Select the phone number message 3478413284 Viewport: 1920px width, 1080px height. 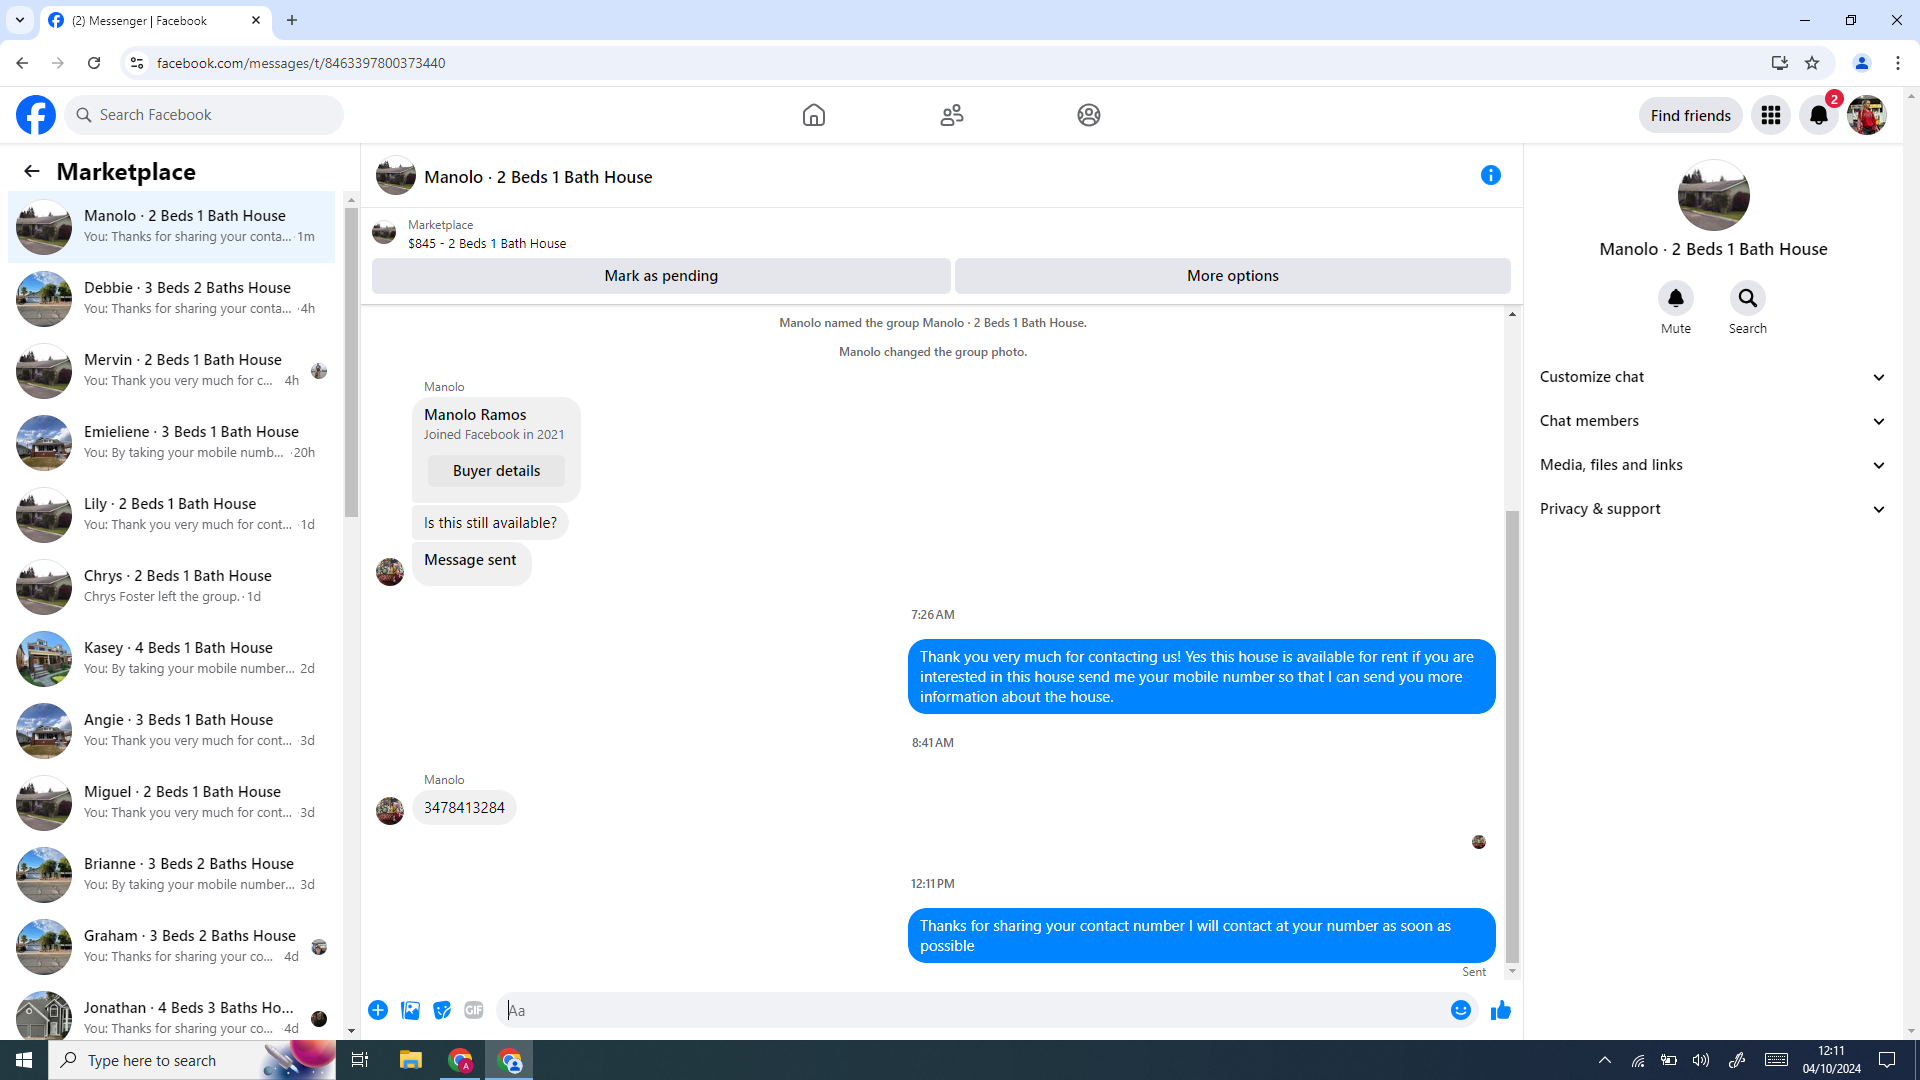[464, 808]
